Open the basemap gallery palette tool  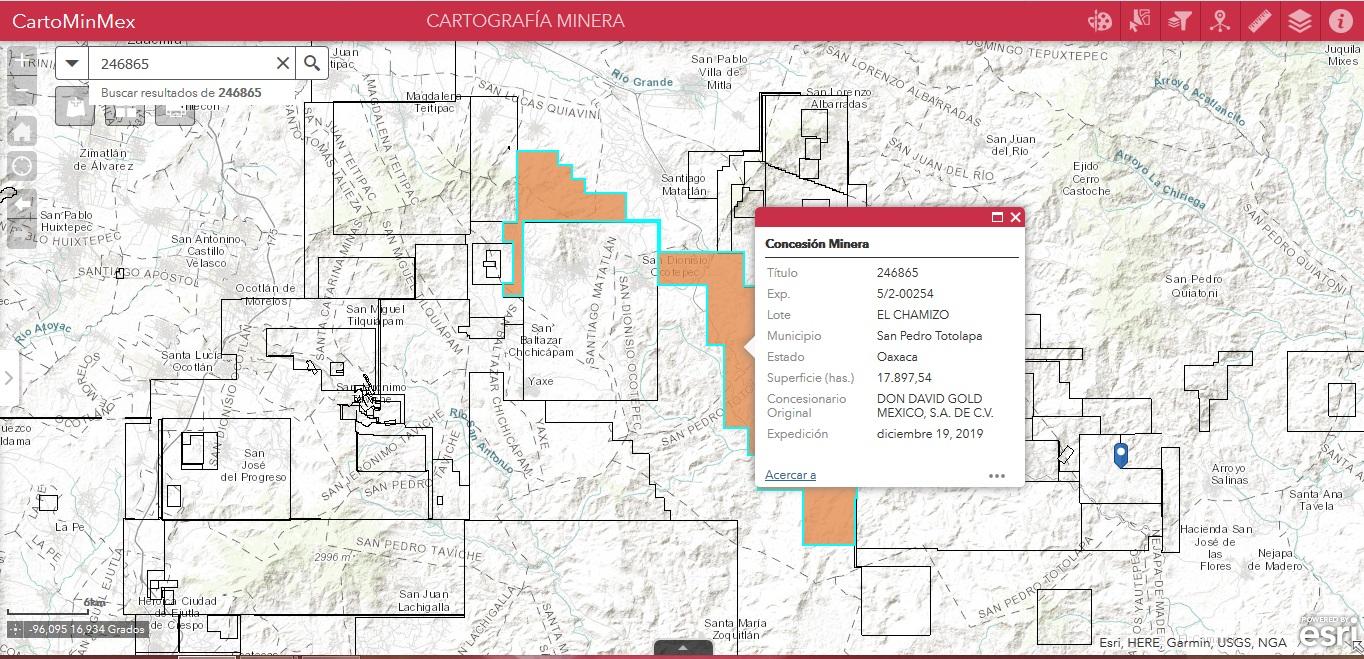point(1100,21)
